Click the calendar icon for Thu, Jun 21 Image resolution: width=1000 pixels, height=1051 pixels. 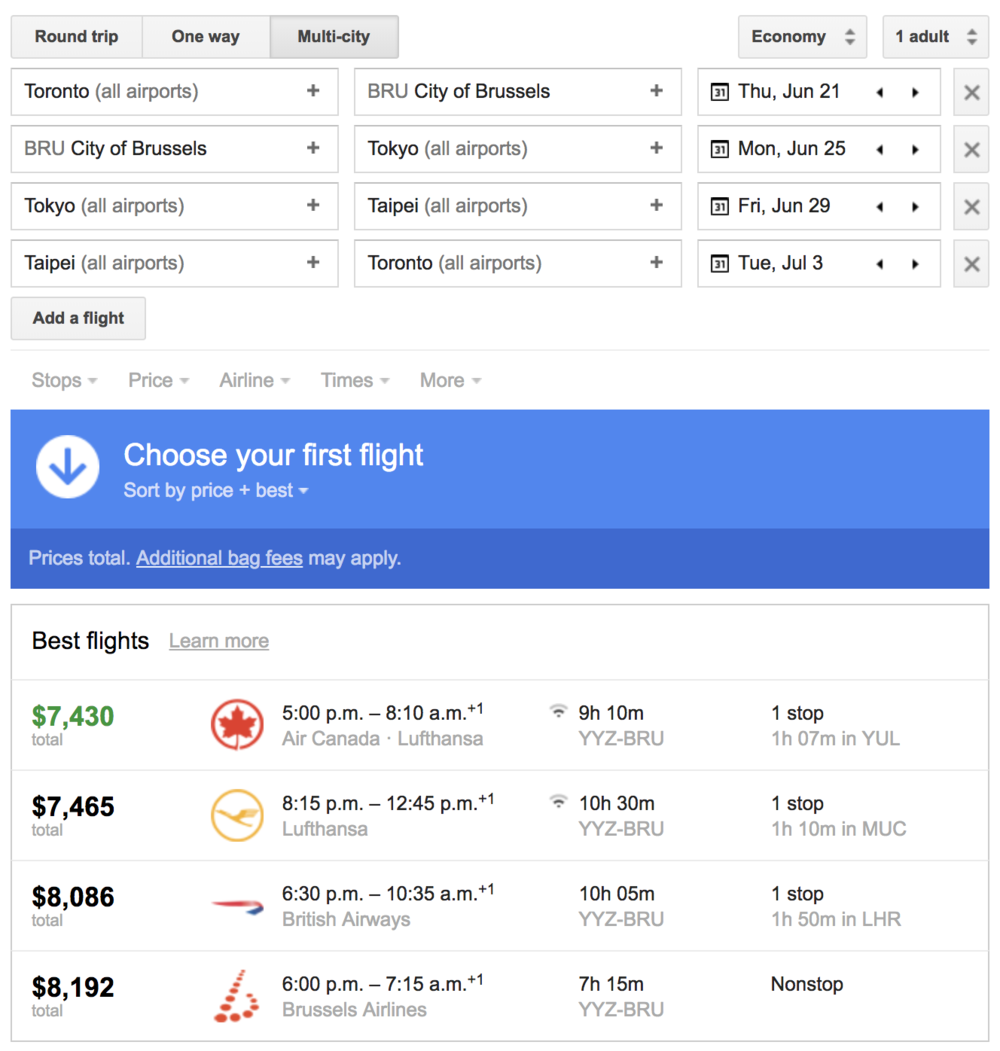click(x=719, y=92)
